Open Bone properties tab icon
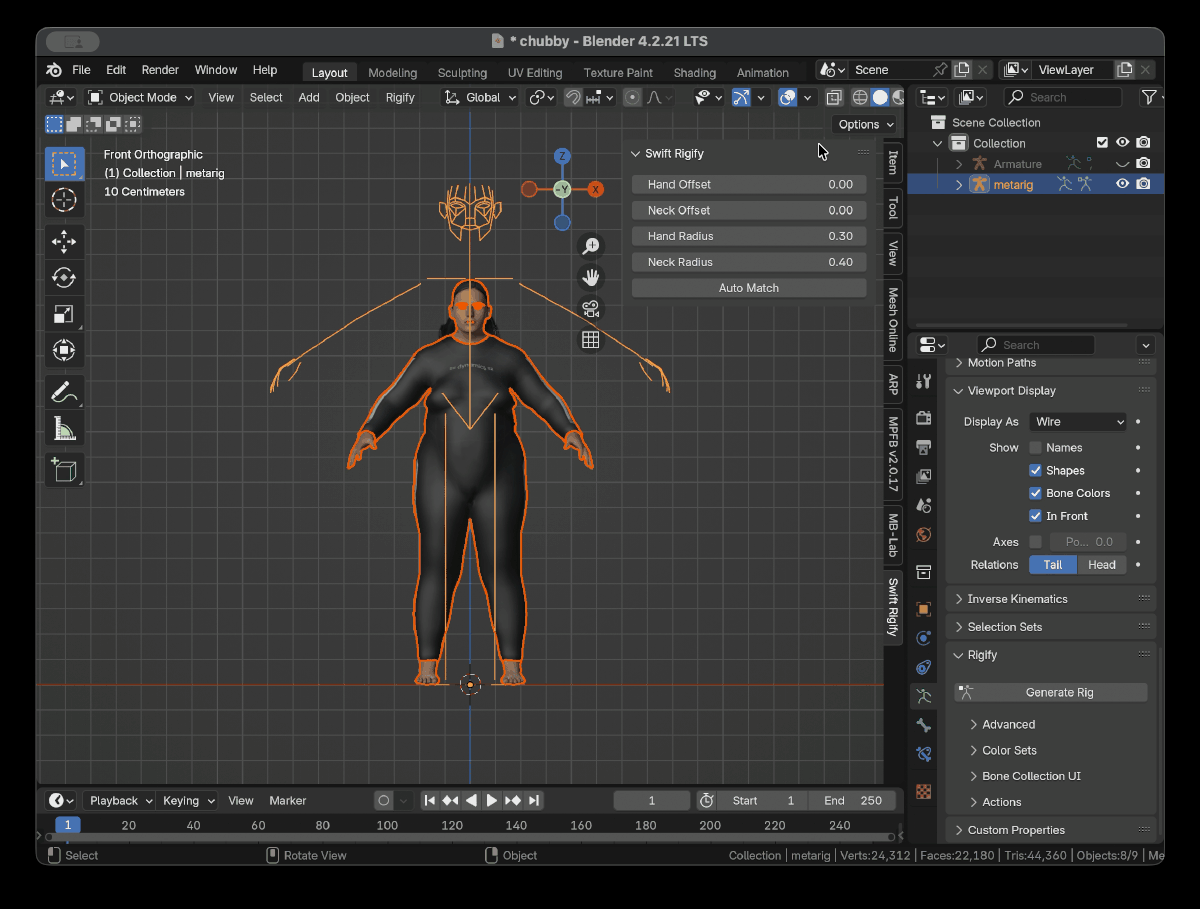Image resolution: width=1200 pixels, height=909 pixels. [924, 725]
